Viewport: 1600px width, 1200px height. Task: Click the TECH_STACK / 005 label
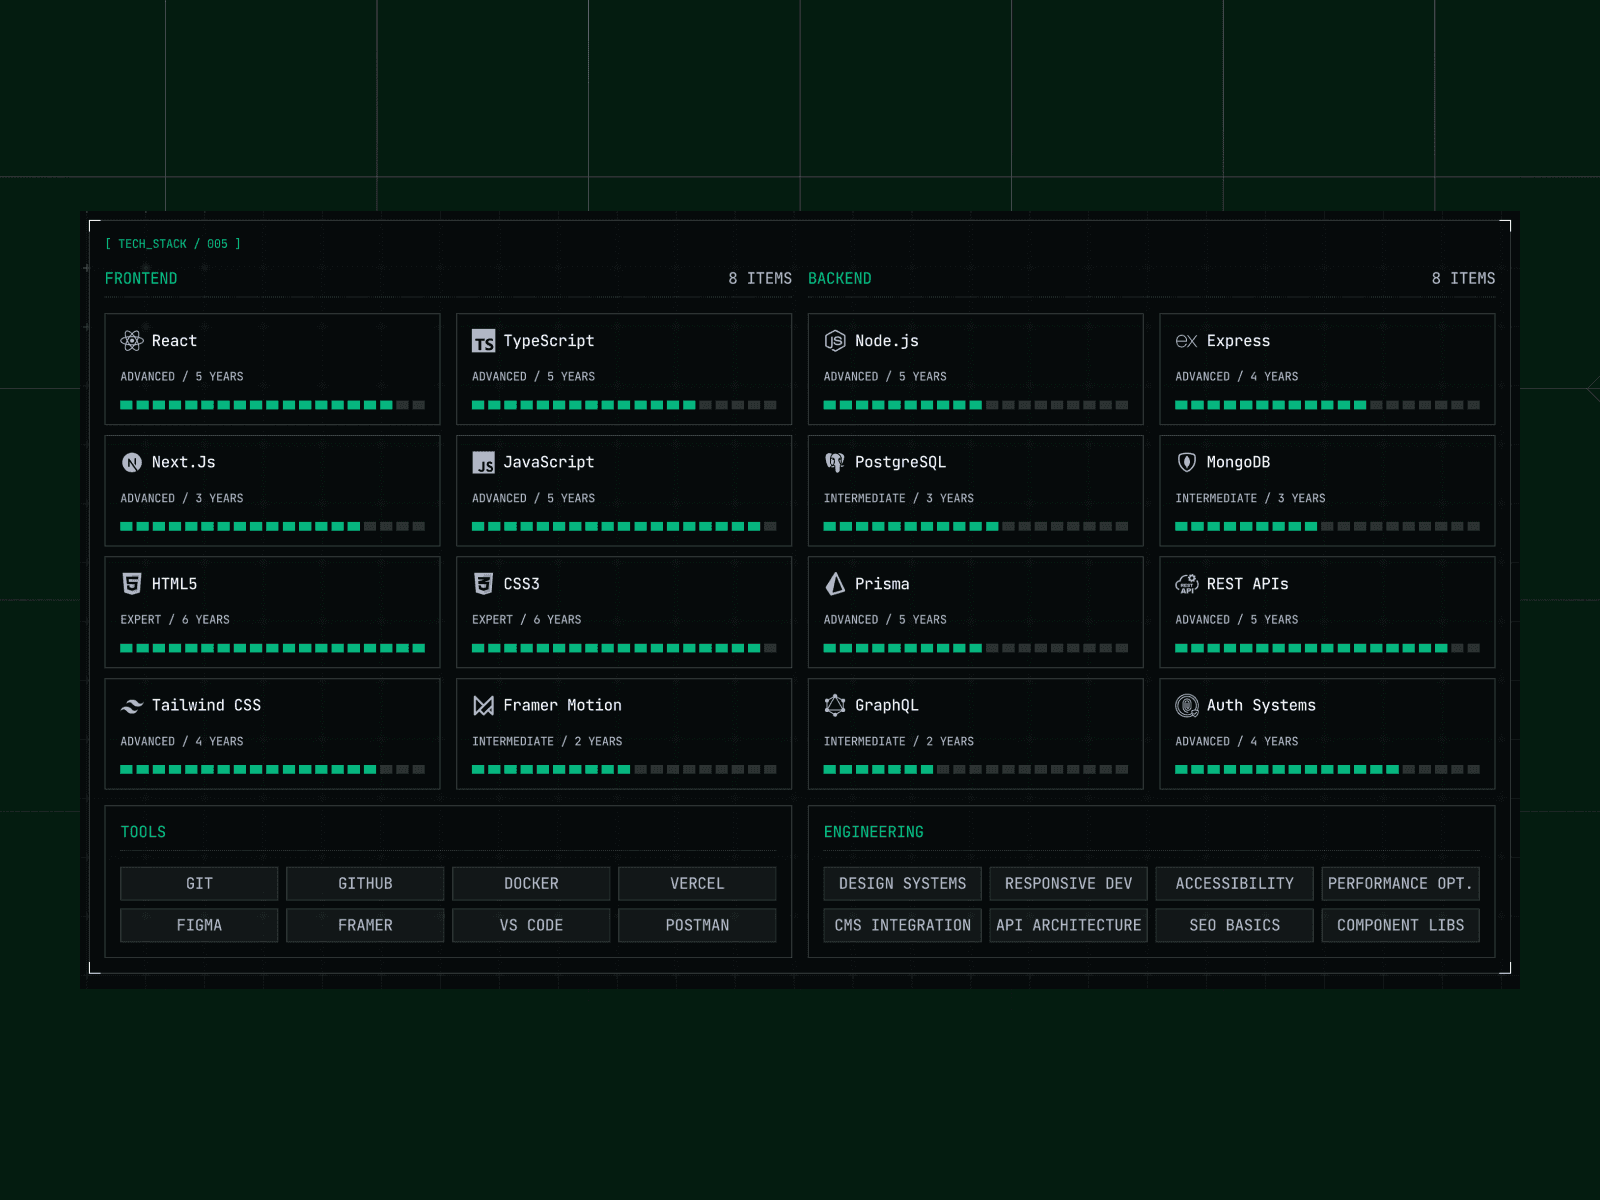coord(173,244)
